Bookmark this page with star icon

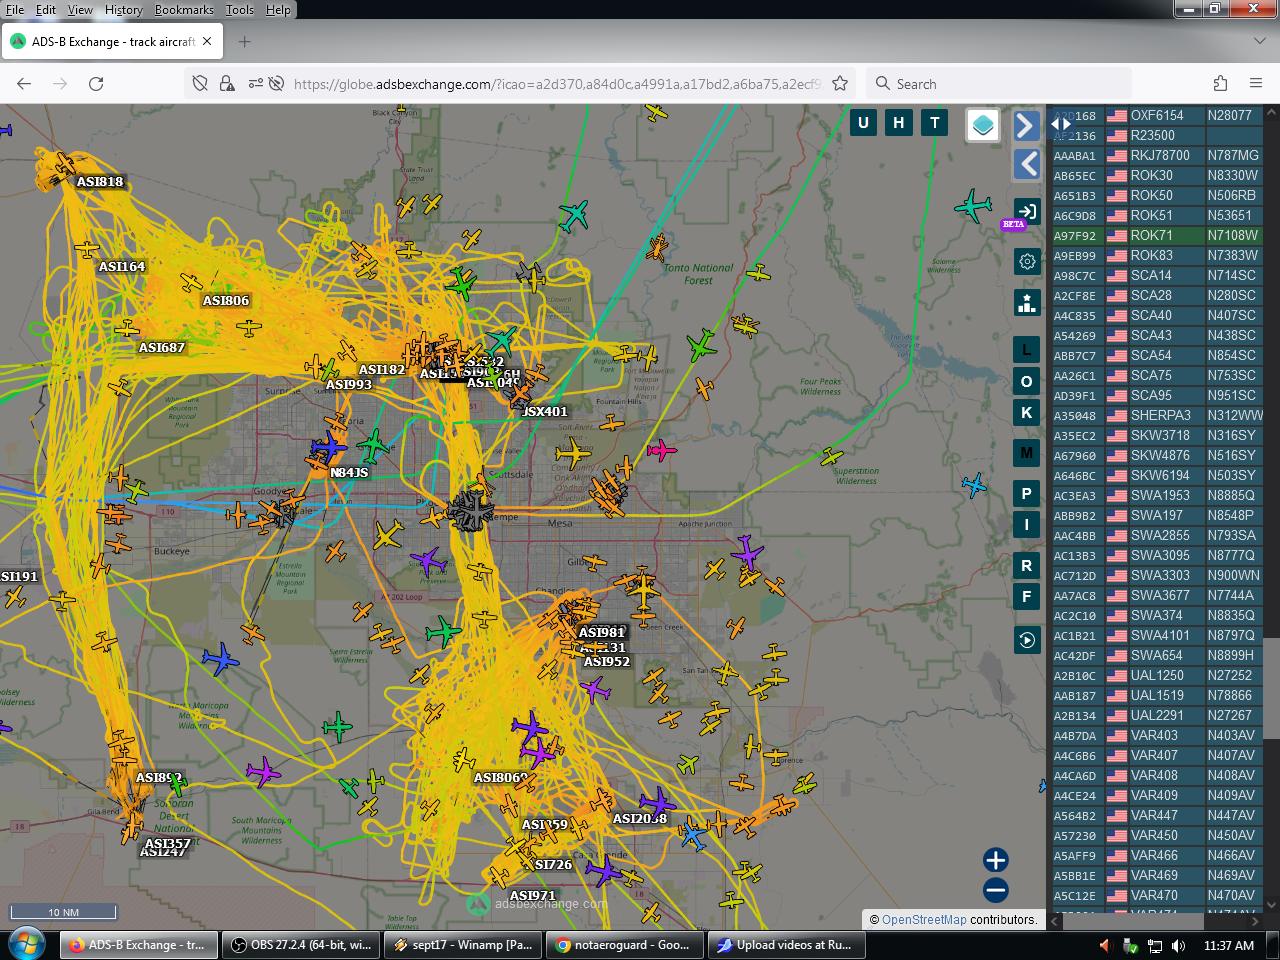click(840, 84)
